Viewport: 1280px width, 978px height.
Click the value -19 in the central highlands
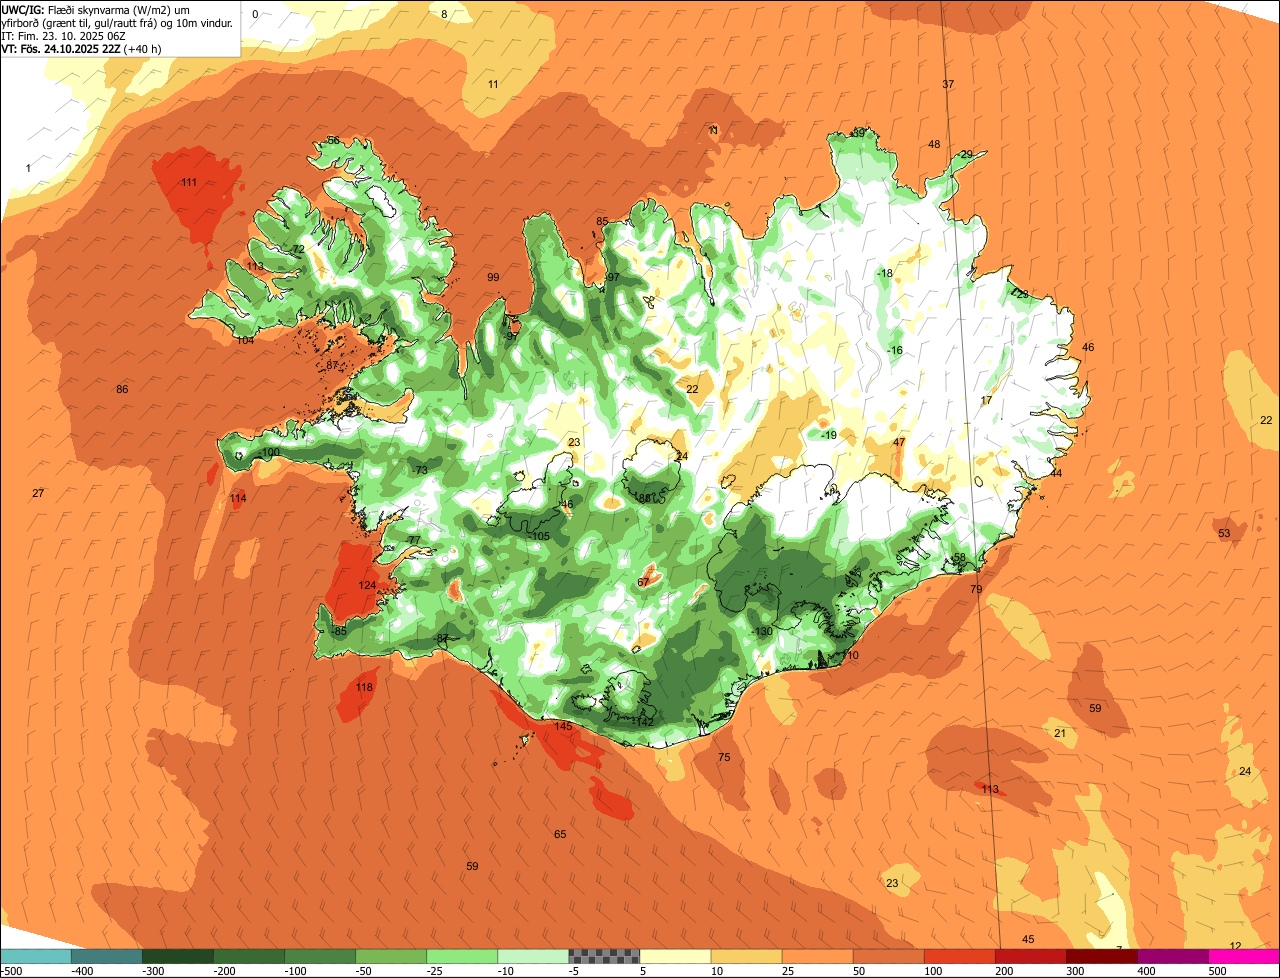[x=828, y=434]
